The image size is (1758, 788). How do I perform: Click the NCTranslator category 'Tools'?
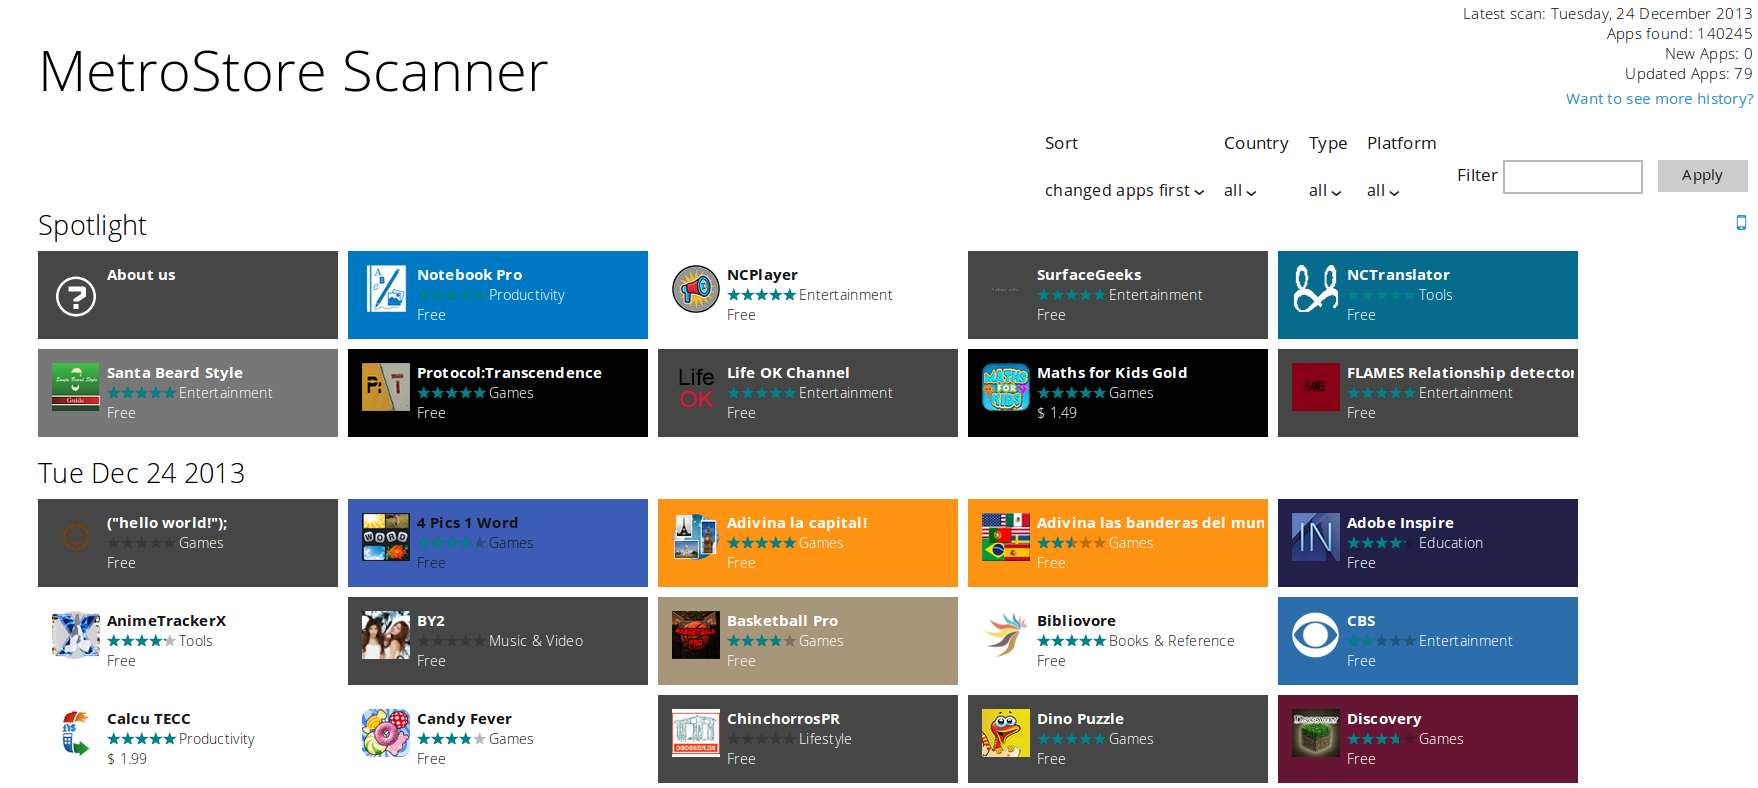pos(1435,295)
